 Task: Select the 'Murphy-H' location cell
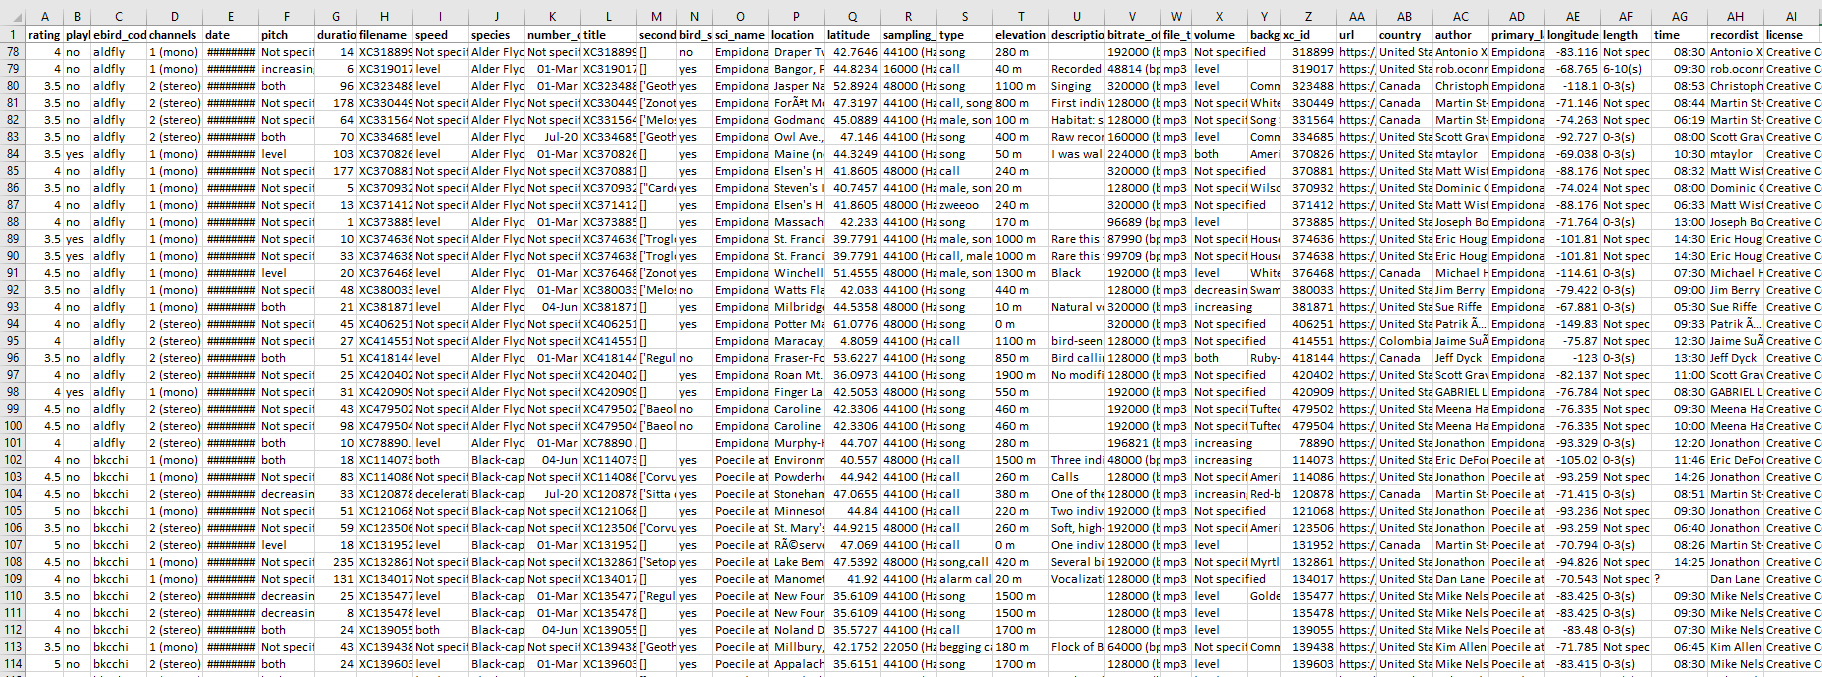(x=796, y=443)
